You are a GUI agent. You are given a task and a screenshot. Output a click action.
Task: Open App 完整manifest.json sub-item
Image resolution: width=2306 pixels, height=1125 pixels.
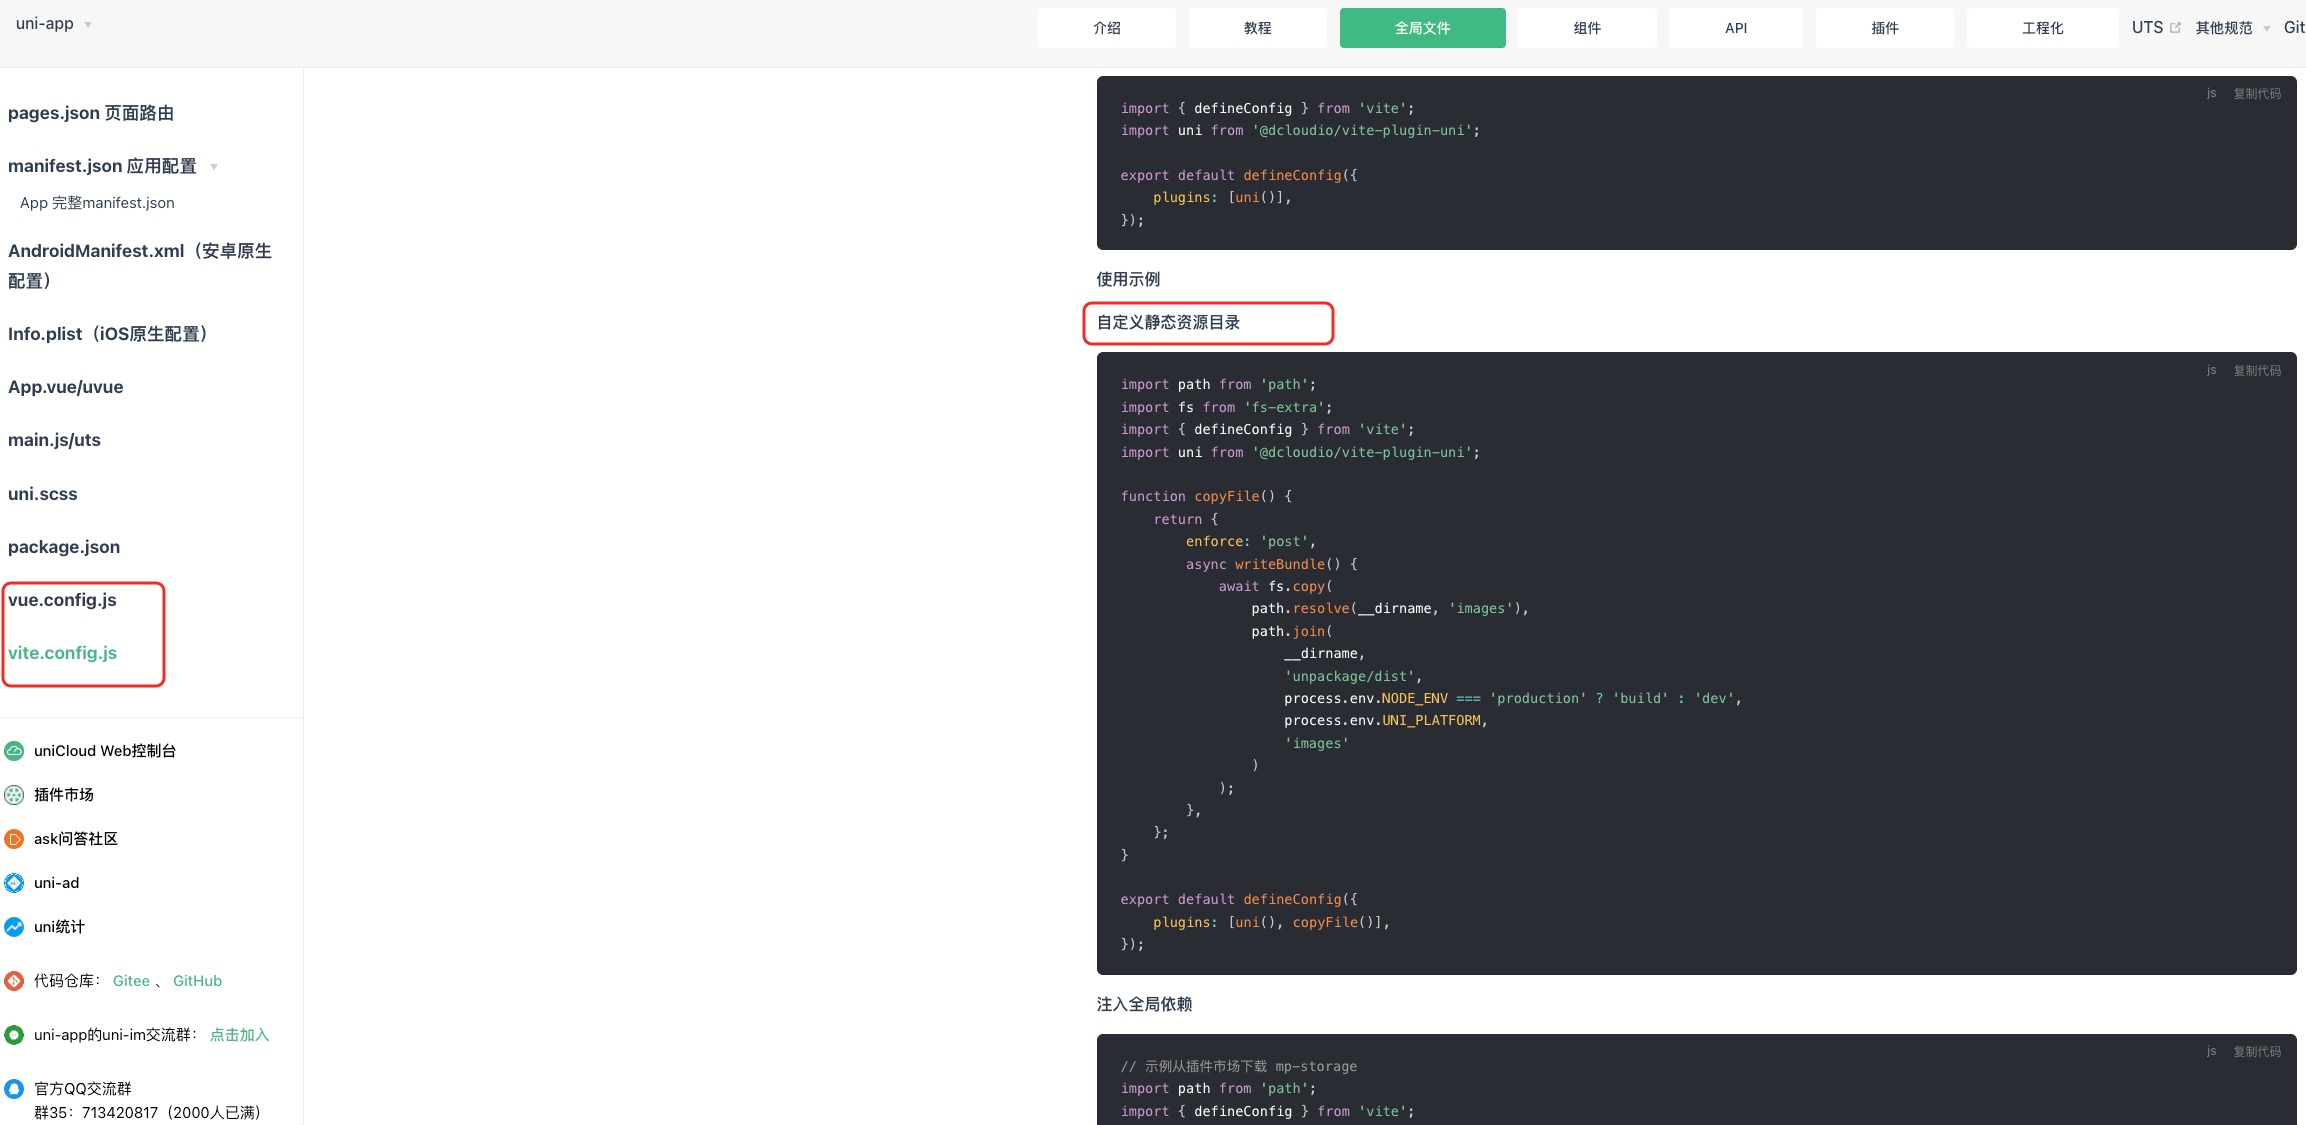(x=97, y=203)
